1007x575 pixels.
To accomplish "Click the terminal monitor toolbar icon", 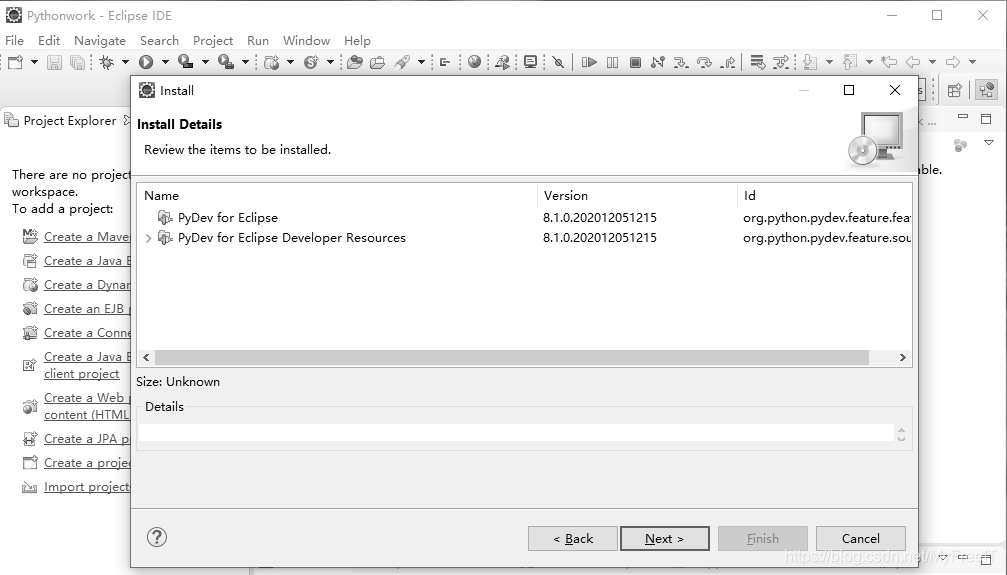I will pos(530,62).
